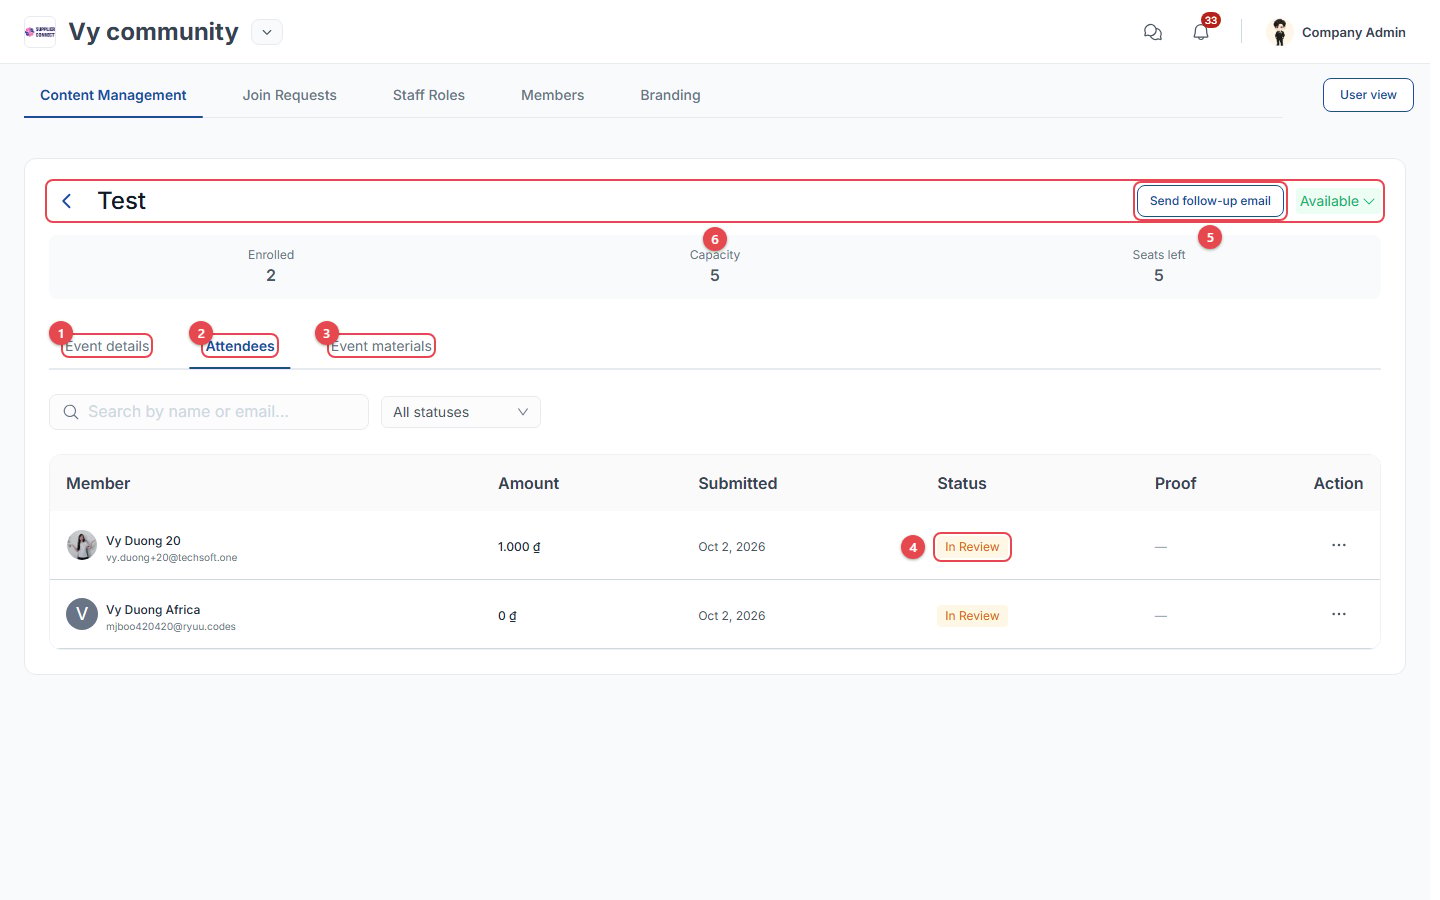1440x900 pixels.
Task: Click the Vy community logo
Action: point(40,32)
